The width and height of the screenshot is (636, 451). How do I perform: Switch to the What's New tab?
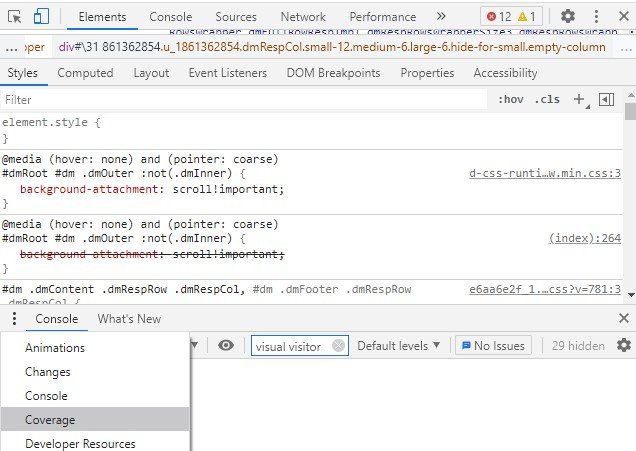(129, 319)
